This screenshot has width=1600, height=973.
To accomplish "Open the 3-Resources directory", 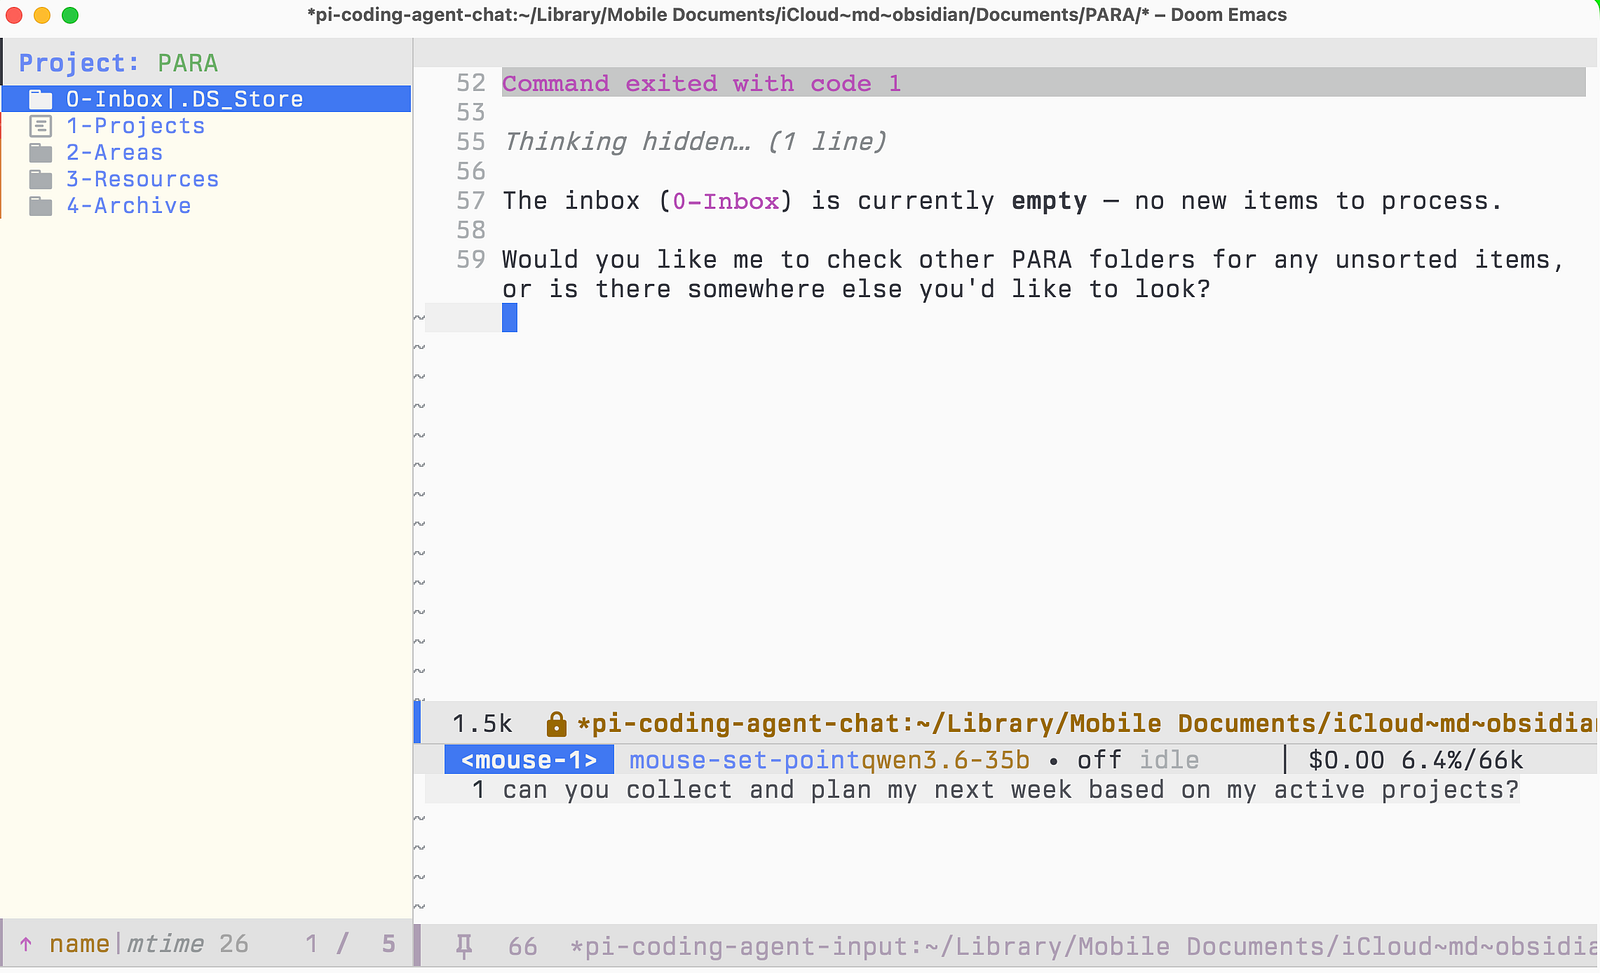I will pyautogui.click(x=143, y=179).
